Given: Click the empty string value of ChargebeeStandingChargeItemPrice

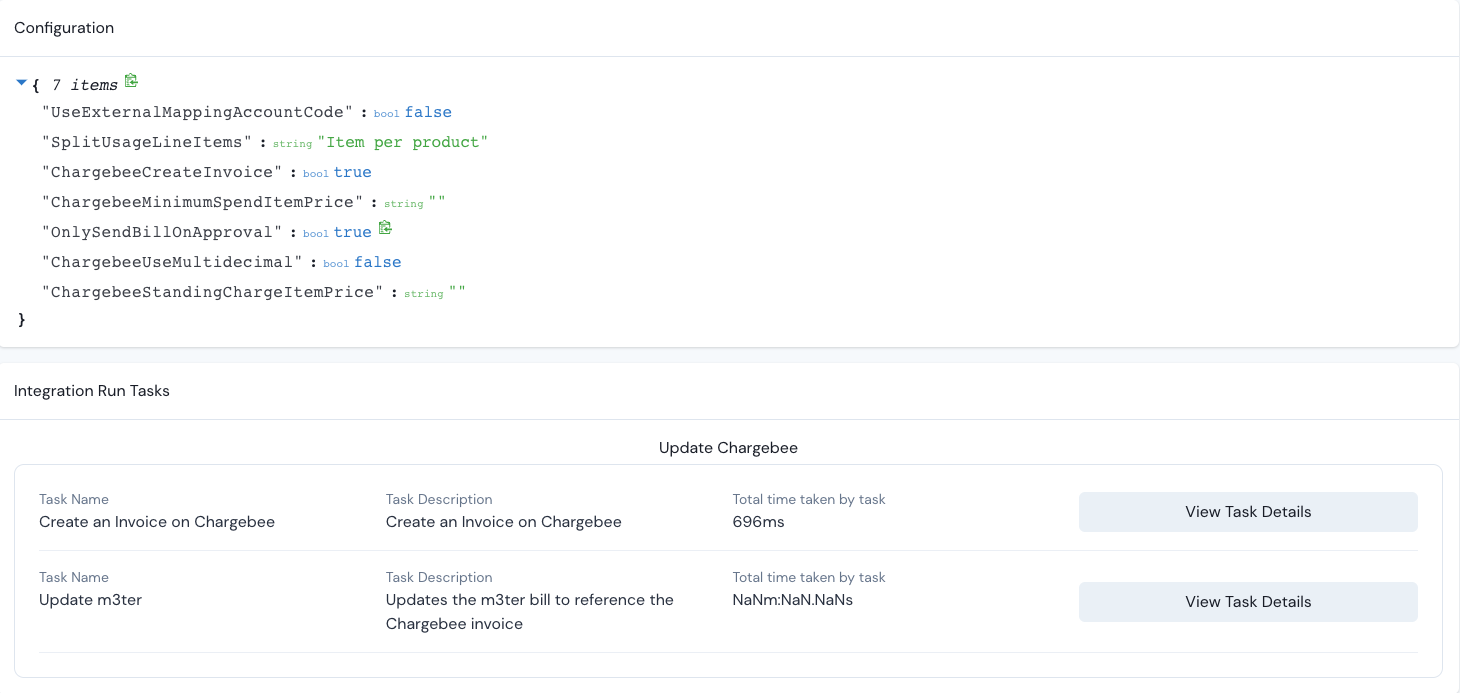Looking at the screenshot, I should (x=457, y=292).
